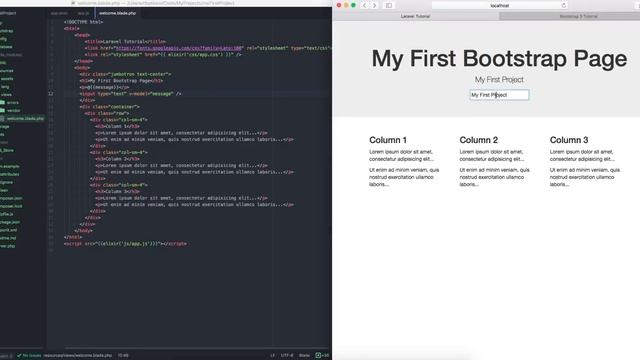640x360 pixels.
Task: Go back in the Safari browser
Action: (x=364, y=6)
